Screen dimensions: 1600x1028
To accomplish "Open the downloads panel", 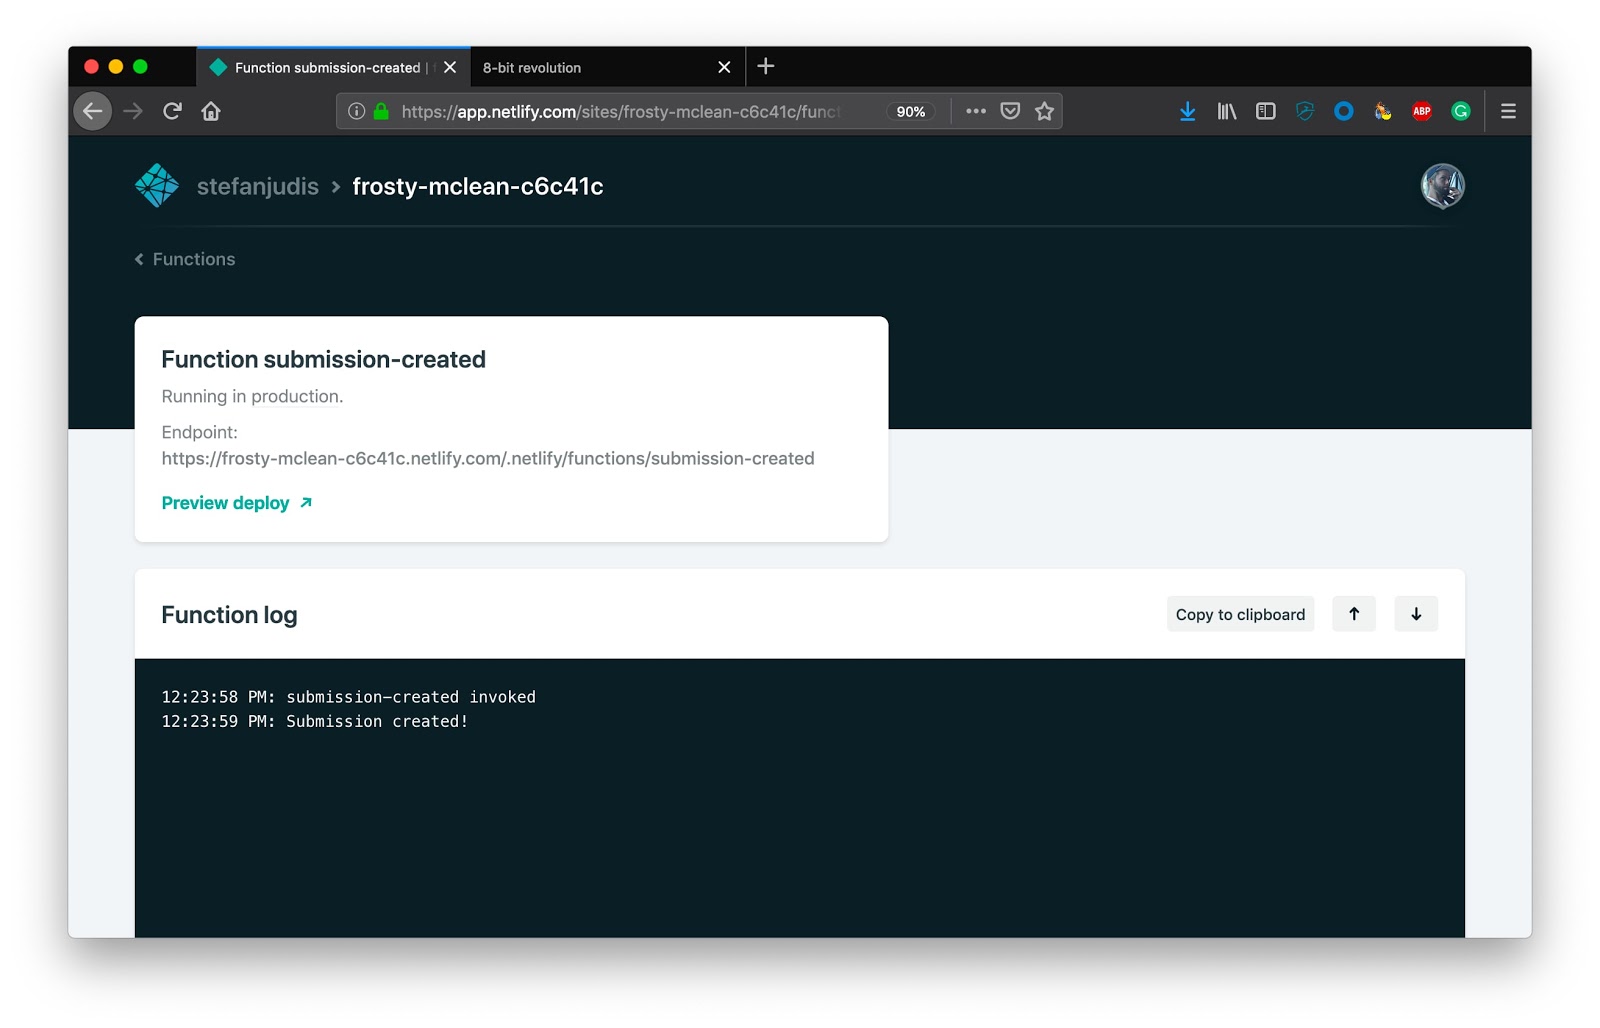I will click(1187, 111).
